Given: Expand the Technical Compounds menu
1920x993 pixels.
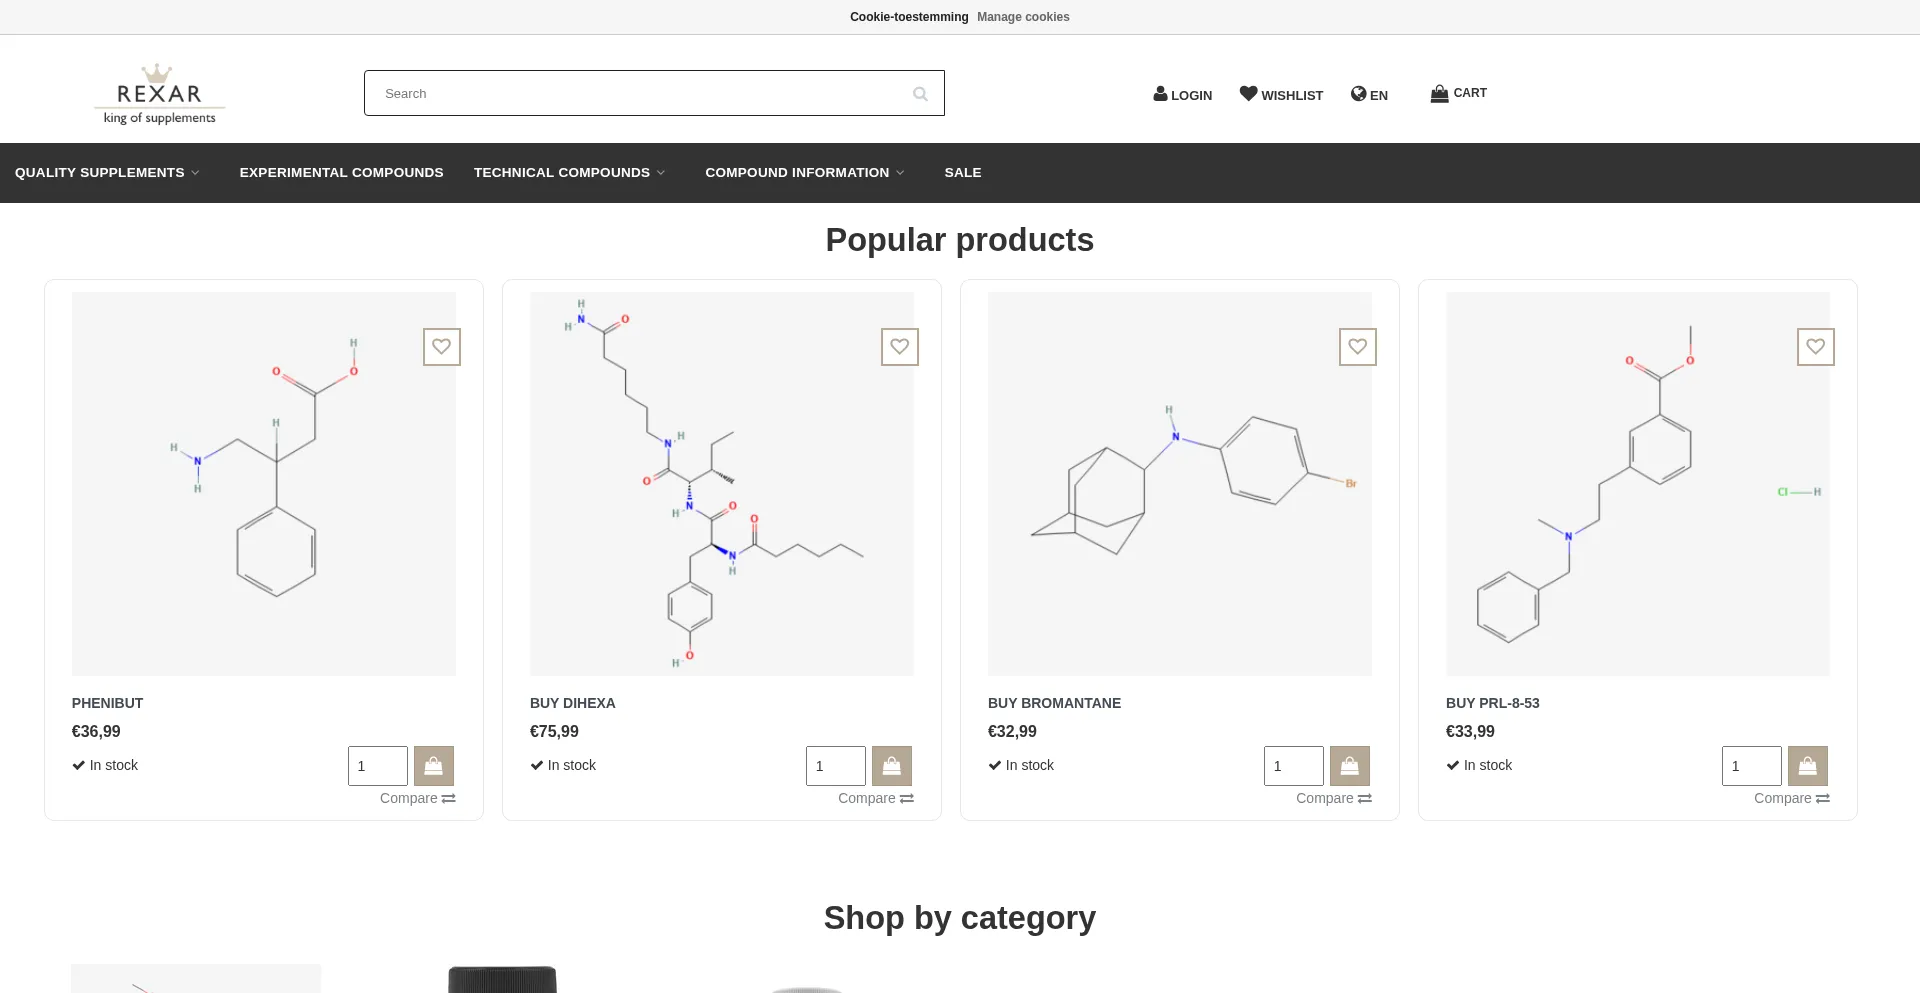Looking at the screenshot, I should coord(569,173).
